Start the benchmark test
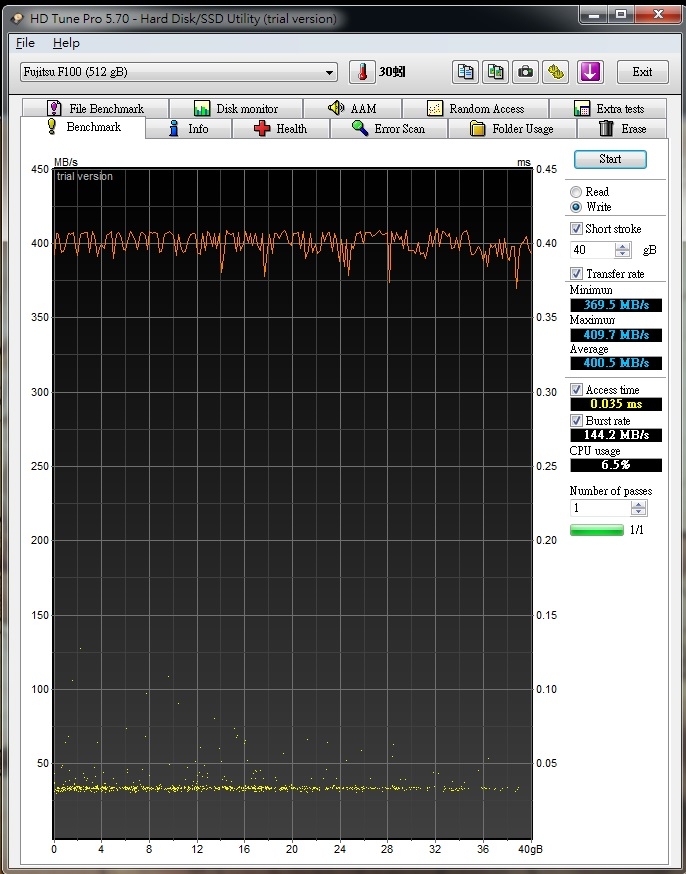 point(610,159)
